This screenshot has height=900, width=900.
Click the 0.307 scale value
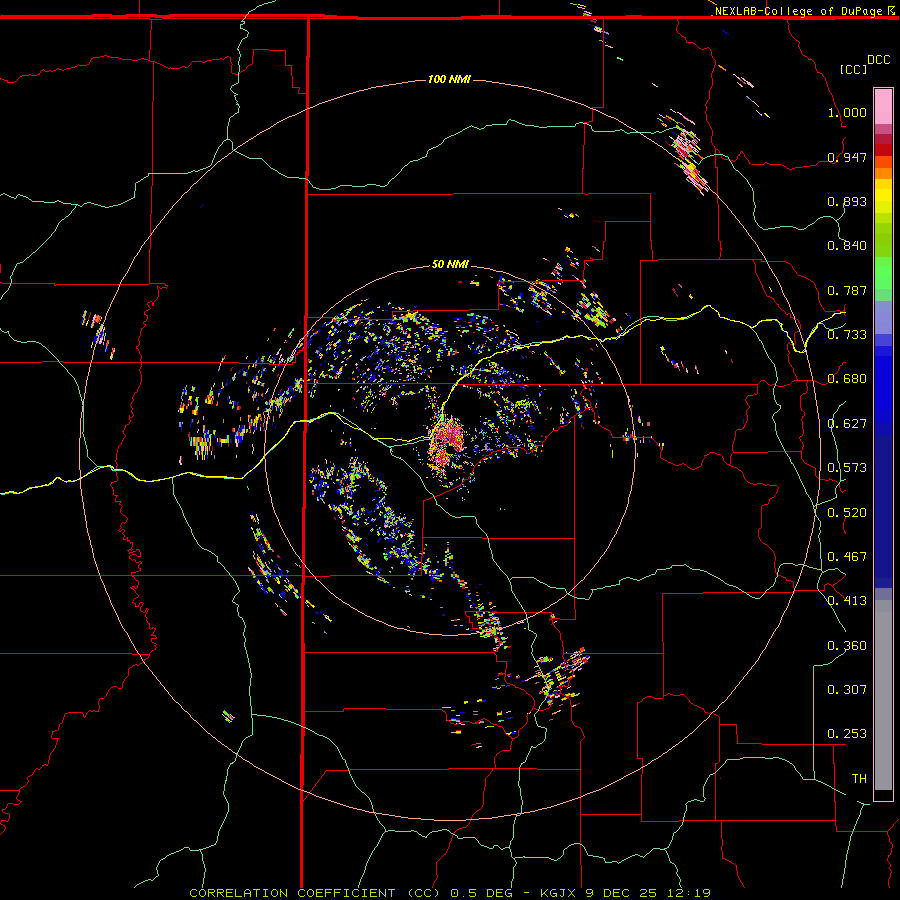(847, 690)
